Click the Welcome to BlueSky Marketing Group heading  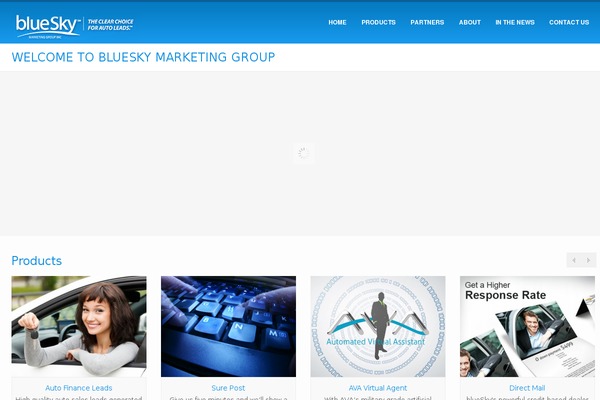143,57
